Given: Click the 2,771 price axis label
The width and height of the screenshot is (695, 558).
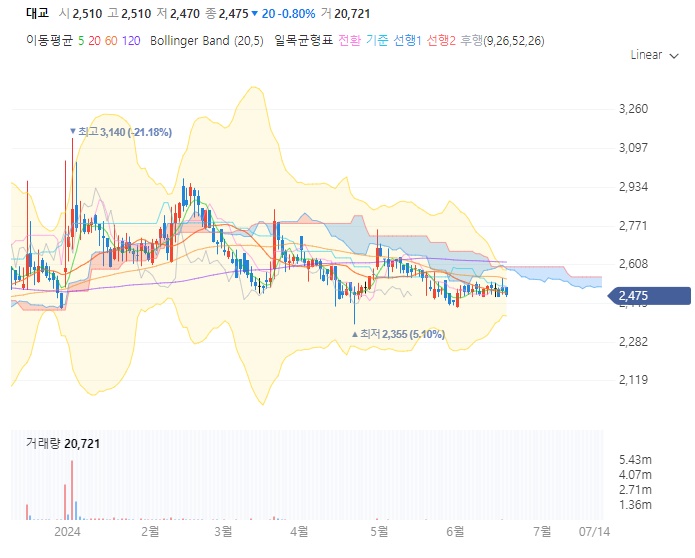Looking at the screenshot, I should tap(633, 226).
